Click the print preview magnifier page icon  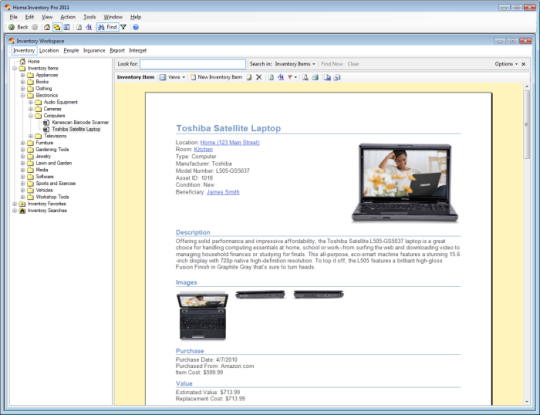point(305,77)
